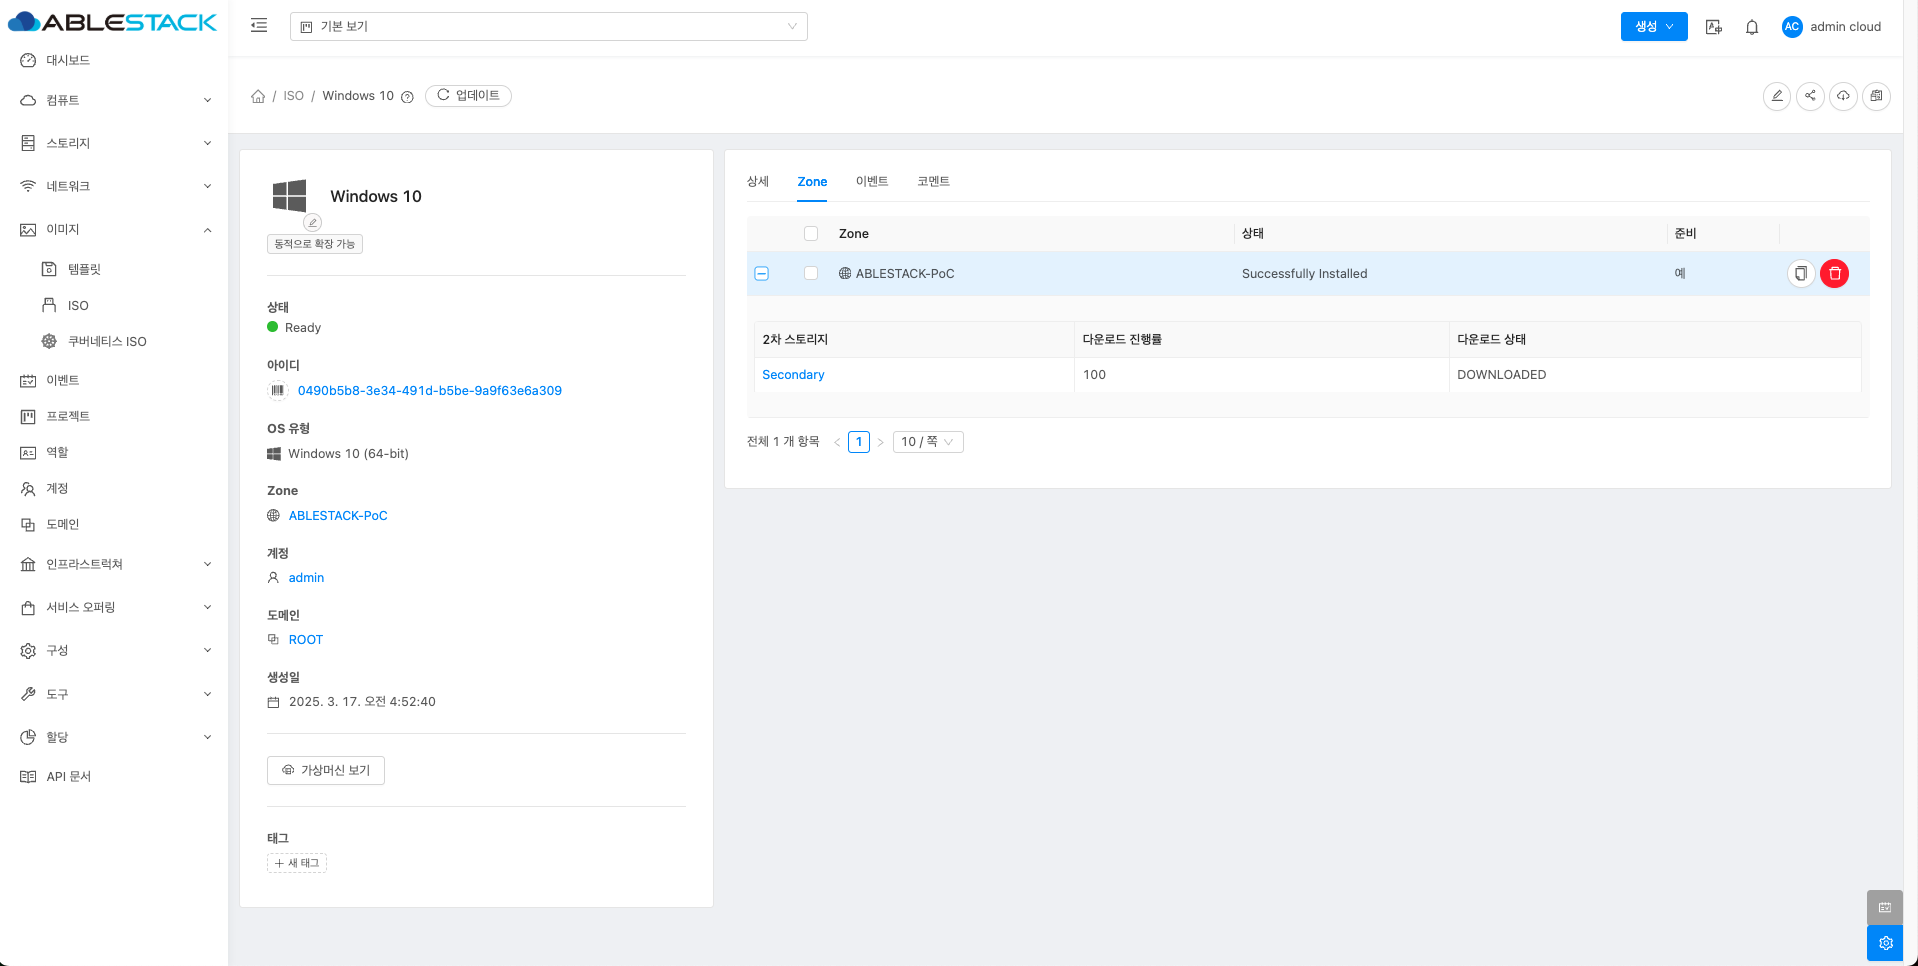Collapse the sidebar with the menu fold icon
Screen dimensions: 1918x966
(x=259, y=26)
